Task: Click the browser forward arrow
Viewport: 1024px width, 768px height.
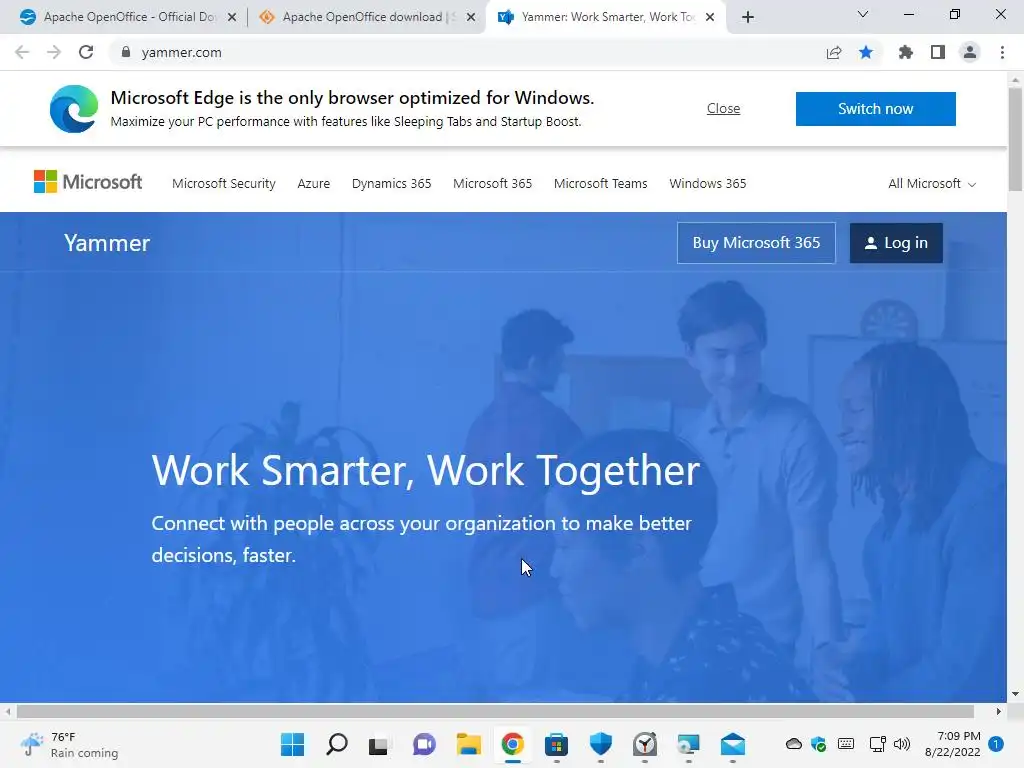Action: tap(54, 52)
